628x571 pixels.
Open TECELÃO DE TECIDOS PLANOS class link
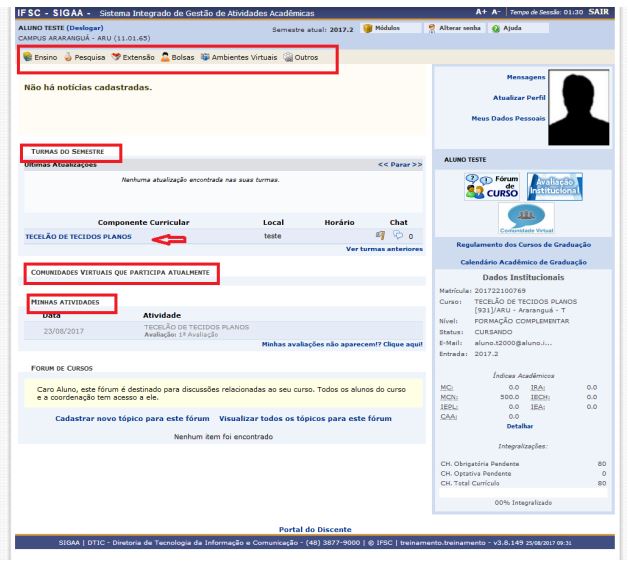tap(78, 237)
